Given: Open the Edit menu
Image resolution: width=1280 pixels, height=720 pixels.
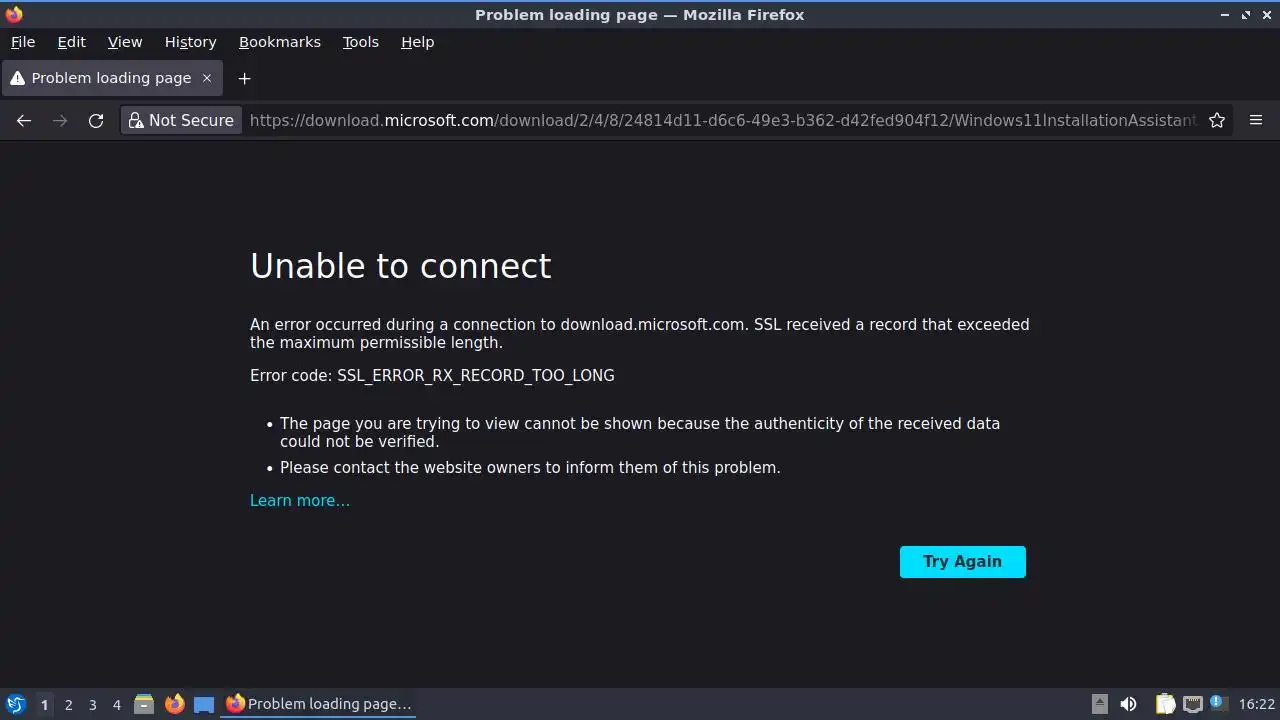Looking at the screenshot, I should pos(71,42).
